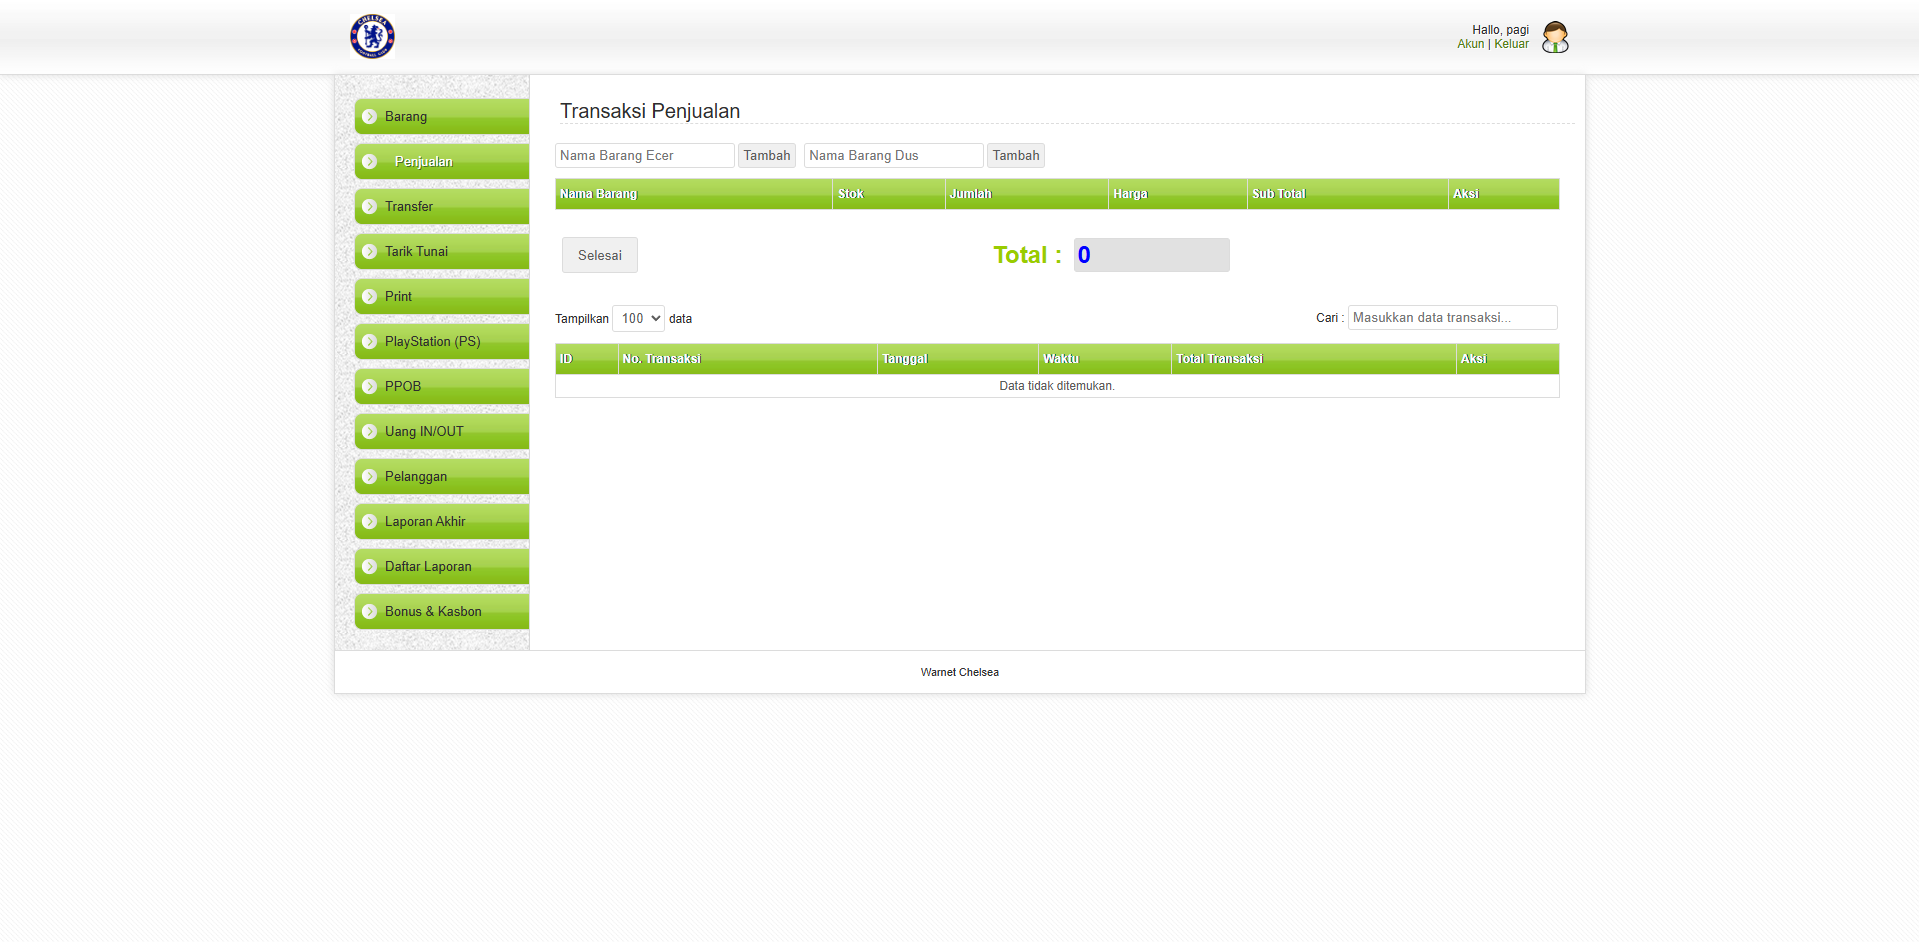Open the Akun link
Viewport: 1919px width, 942px height.
coord(1470,44)
